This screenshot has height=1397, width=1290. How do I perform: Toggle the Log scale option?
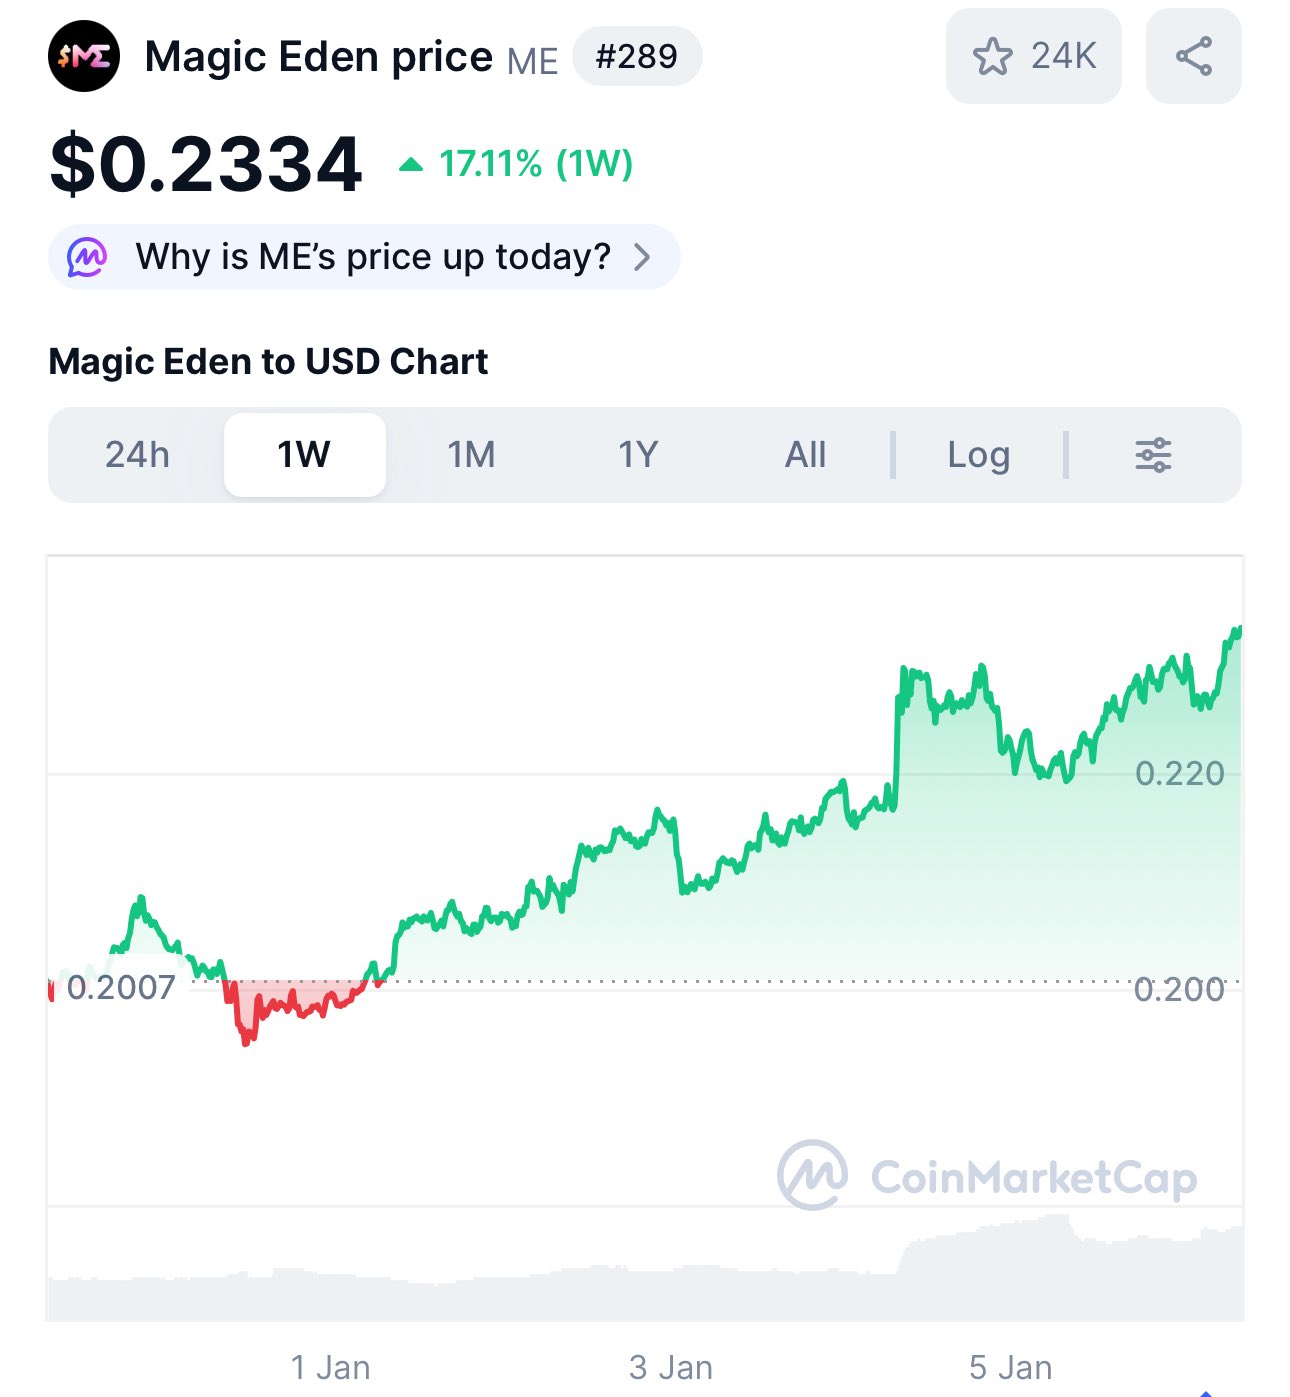click(x=978, y=455)
